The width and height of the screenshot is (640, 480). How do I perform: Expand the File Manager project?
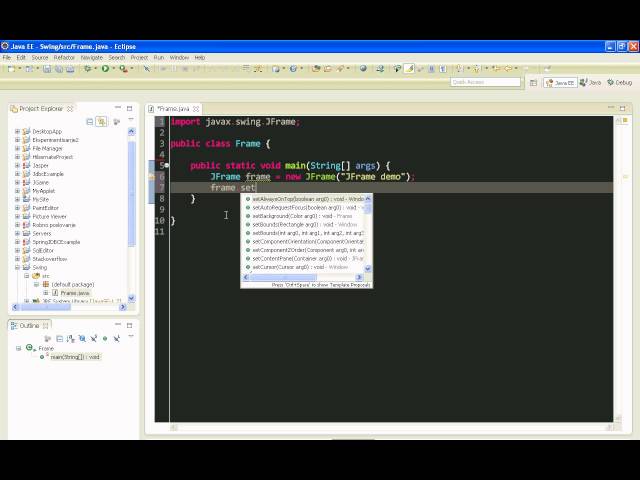[17, 149]
